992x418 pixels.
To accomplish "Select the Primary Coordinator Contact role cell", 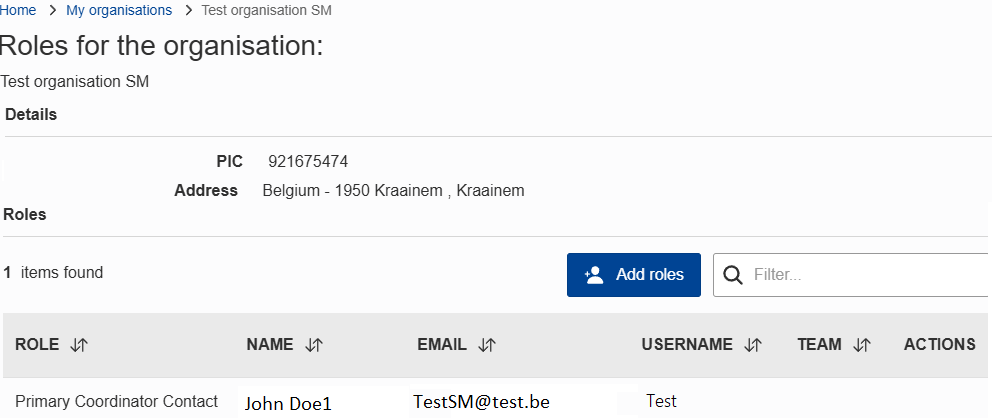I will coord(116,401).
